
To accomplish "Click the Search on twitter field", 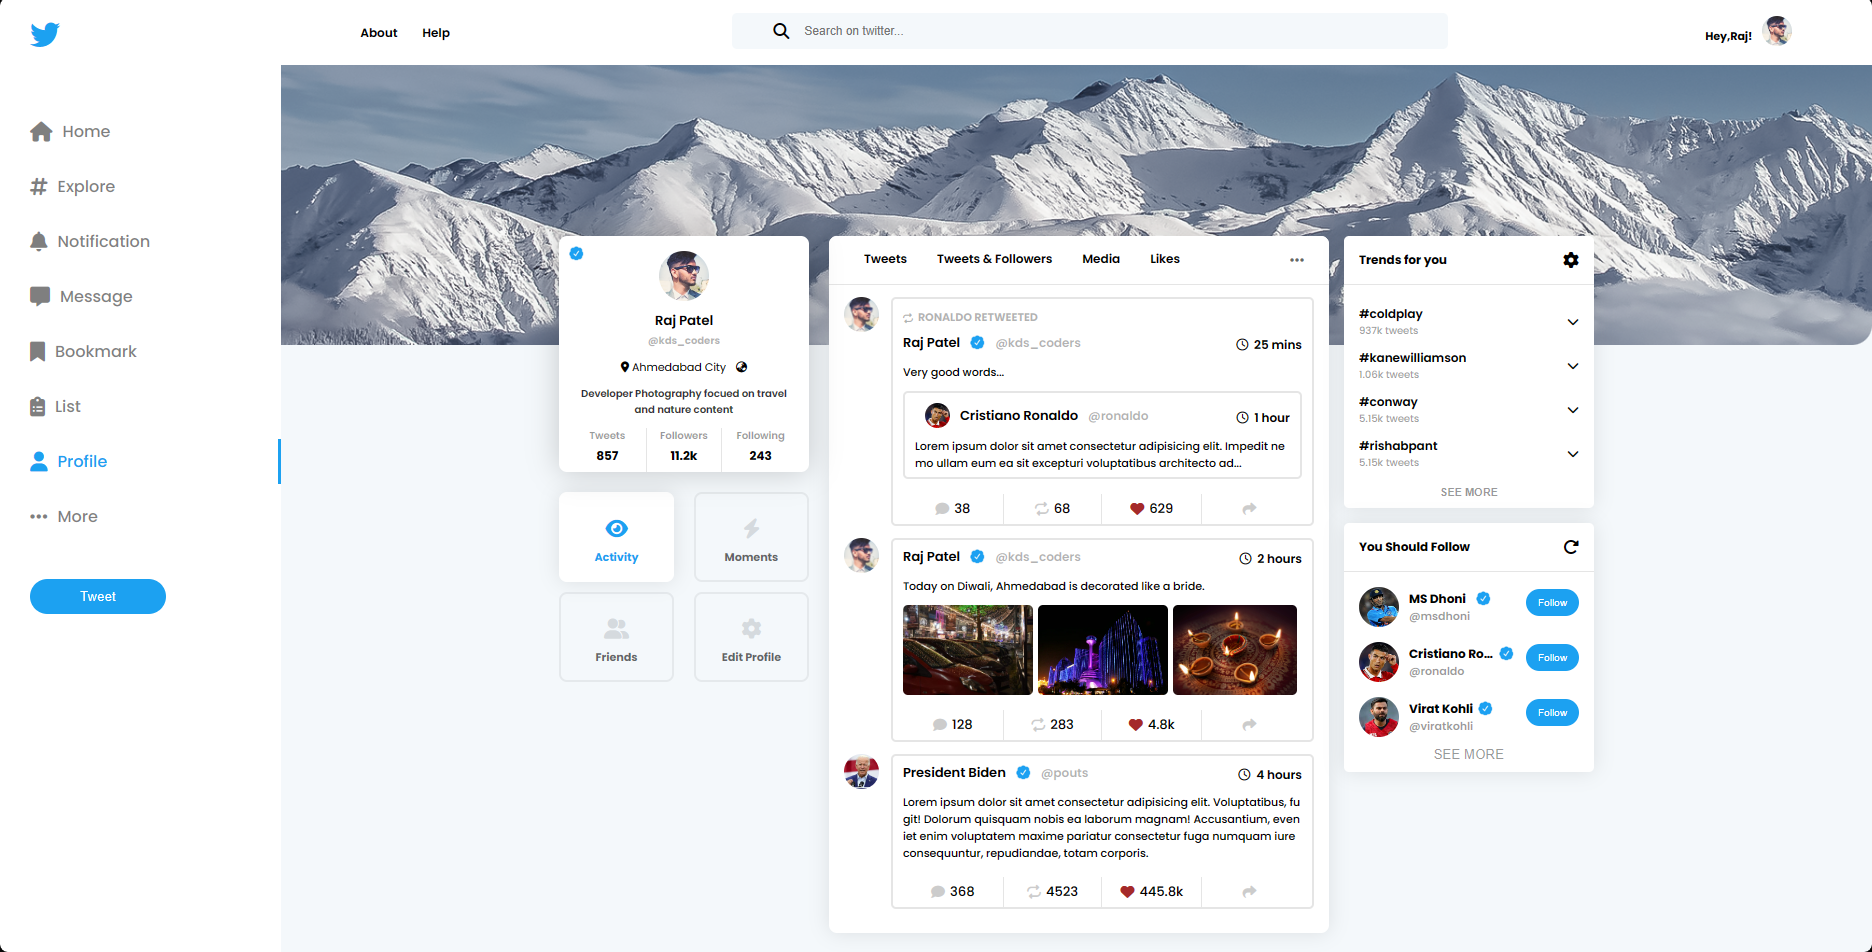I will coord(1100,31).
